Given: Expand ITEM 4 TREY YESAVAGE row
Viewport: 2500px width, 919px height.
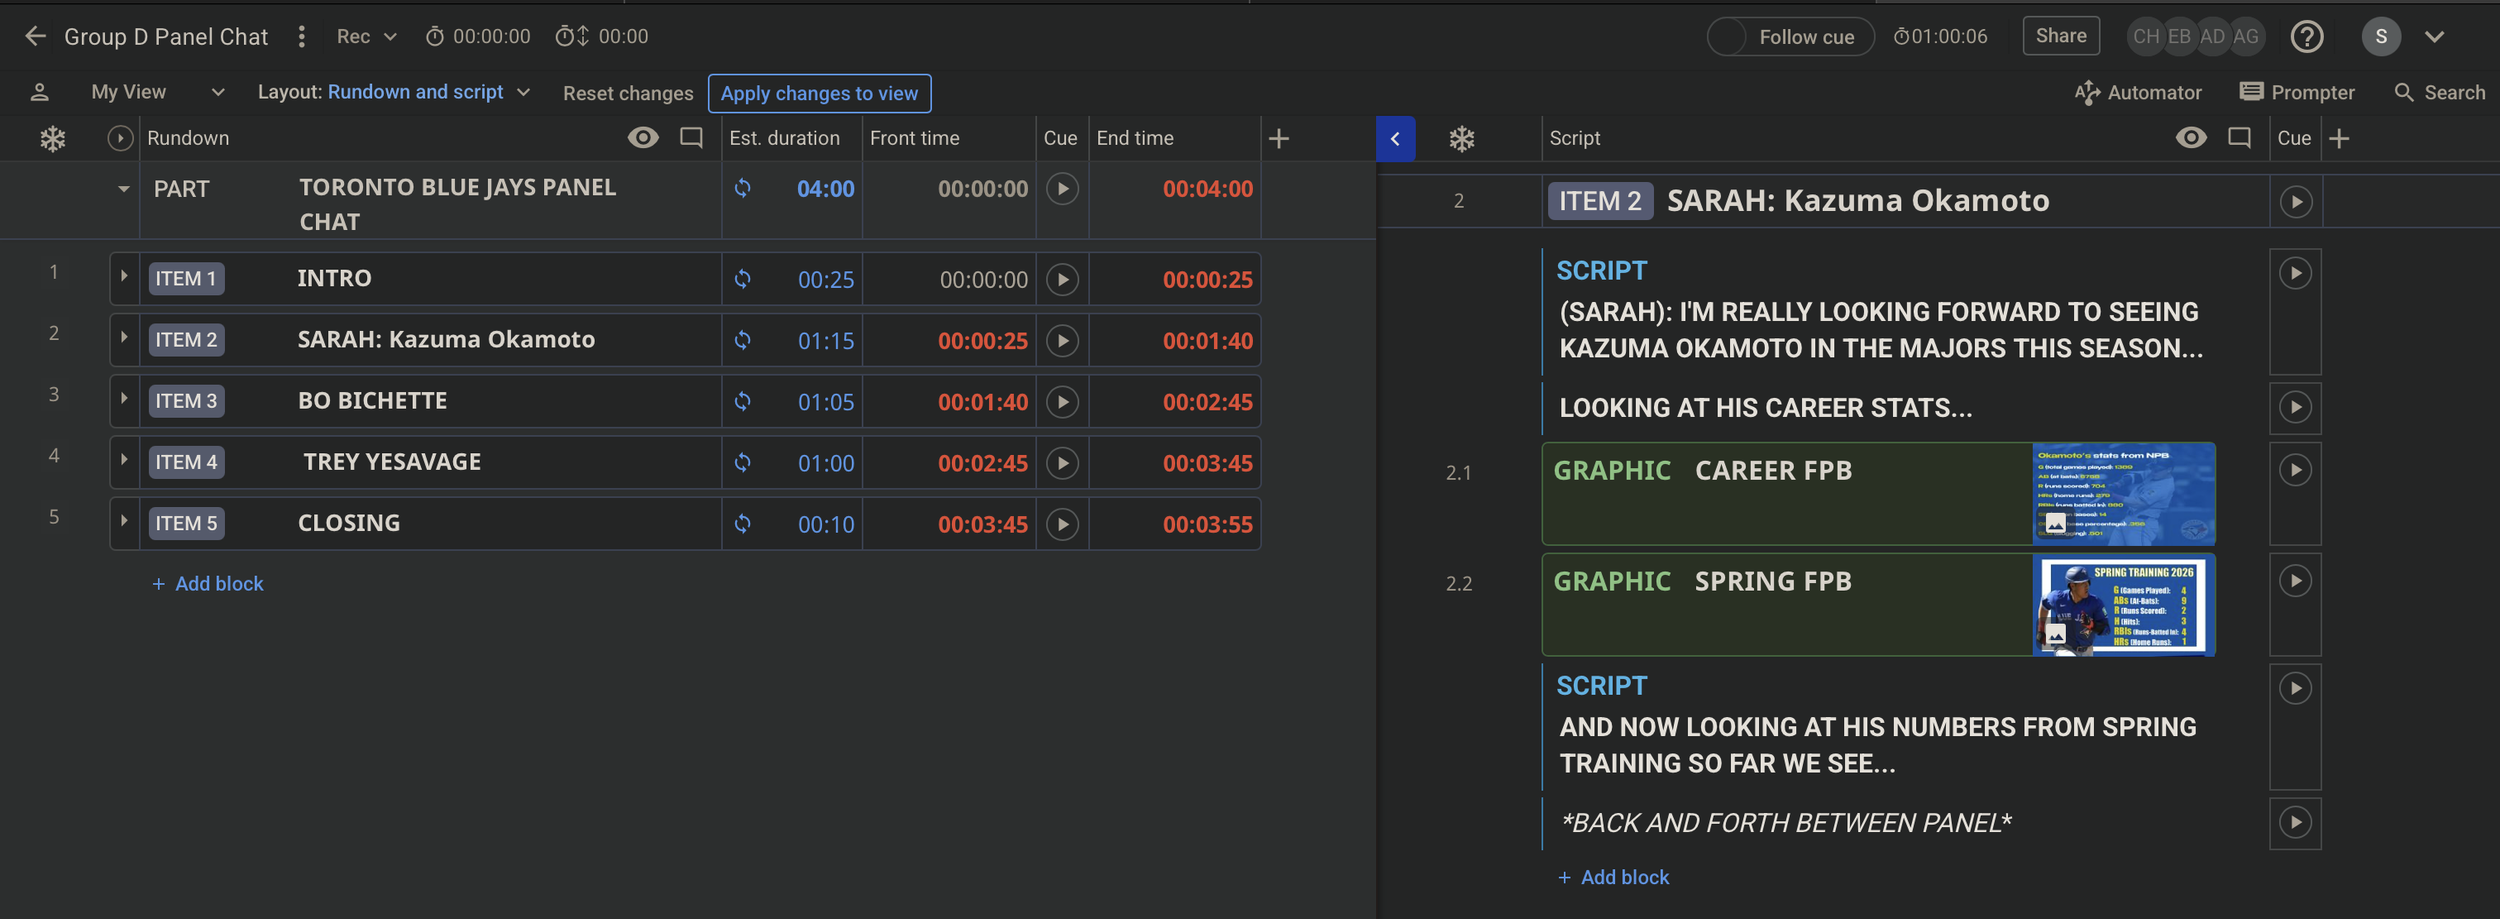Looking at the screenshot, I should (x=124, y=460).
